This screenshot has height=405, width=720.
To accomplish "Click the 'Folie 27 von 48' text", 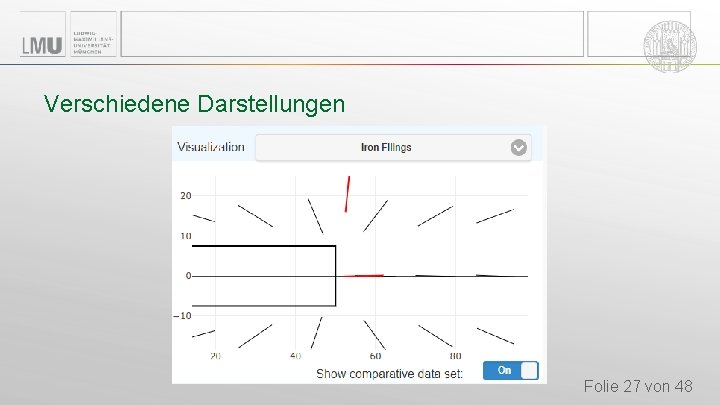I will 638,386.
